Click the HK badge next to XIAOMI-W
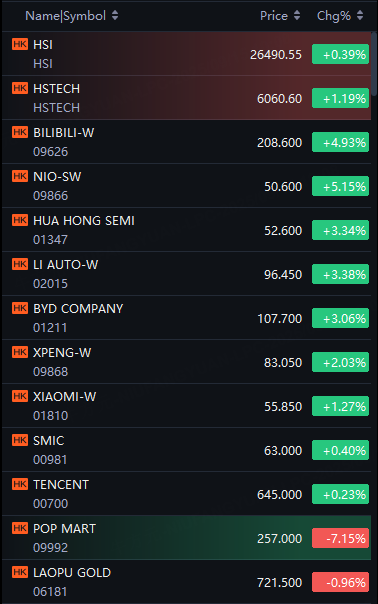 coord(20,396)
